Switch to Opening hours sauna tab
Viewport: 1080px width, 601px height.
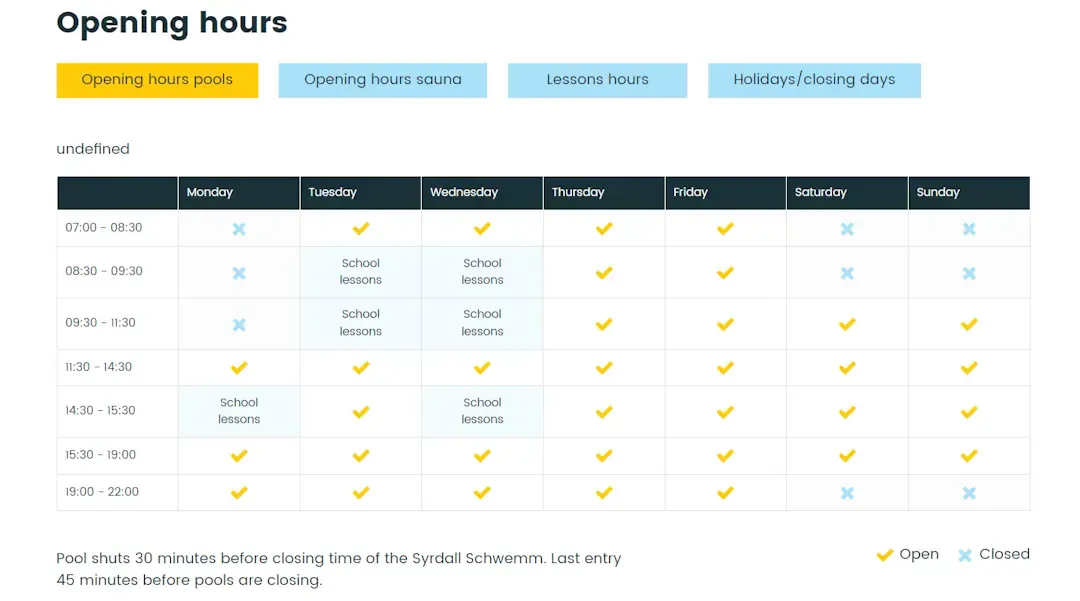(x=382, y=80)
